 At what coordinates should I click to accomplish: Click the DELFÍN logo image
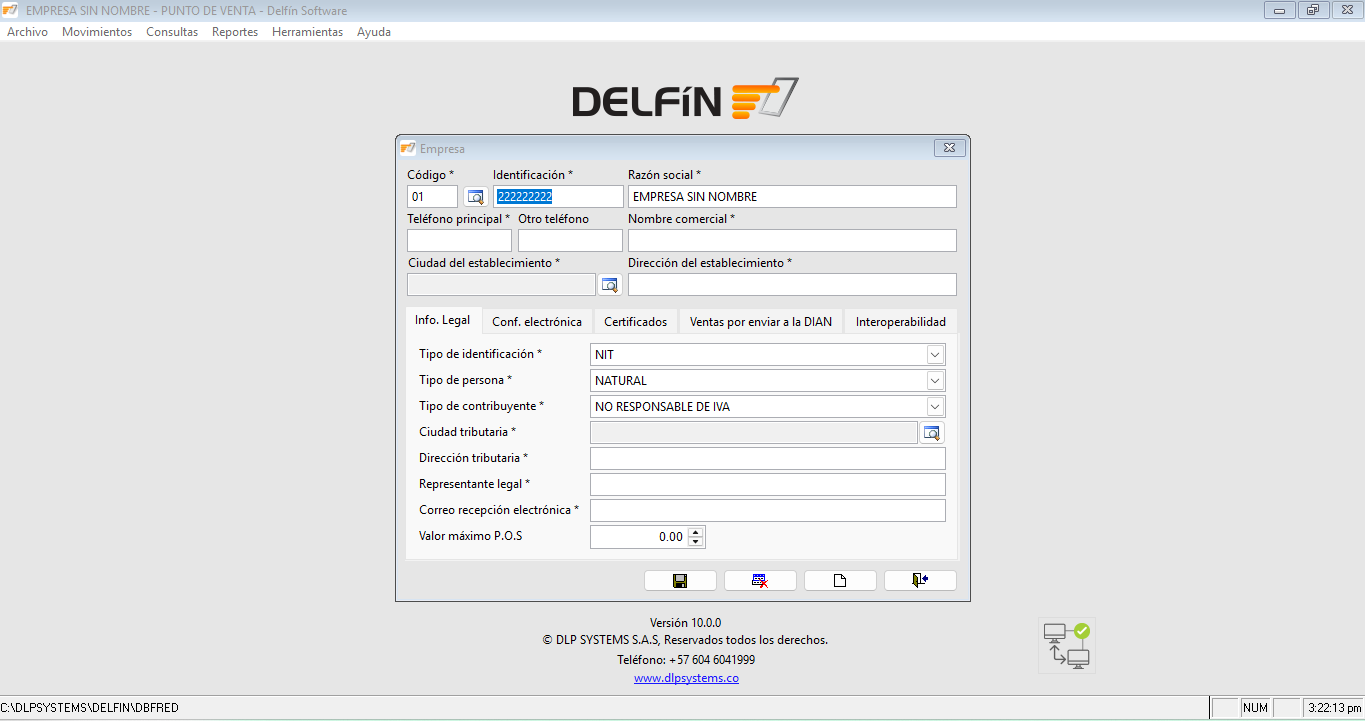click(x=685, y=99)
